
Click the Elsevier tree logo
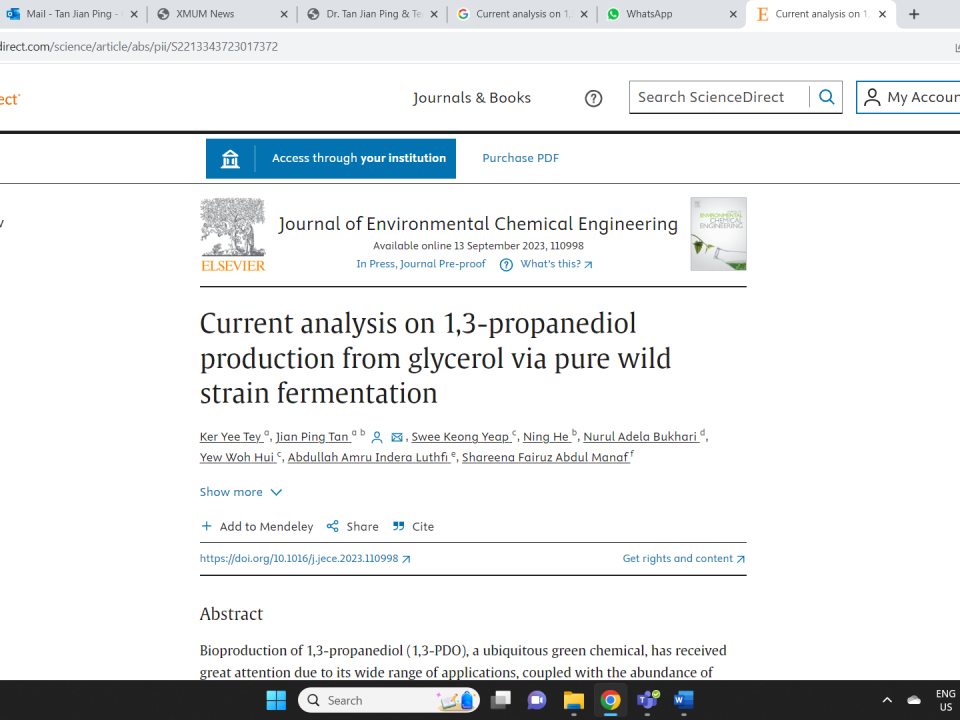click(x=233, y=234)
